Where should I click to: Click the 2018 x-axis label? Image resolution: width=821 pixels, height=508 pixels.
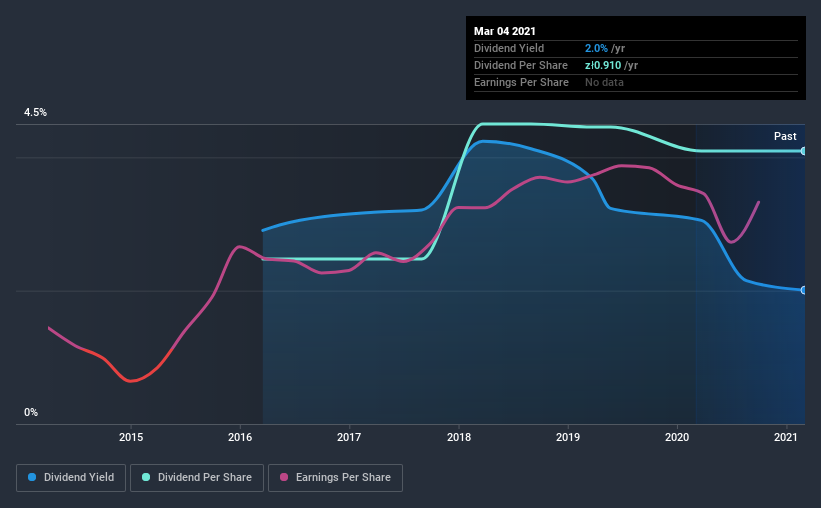click(x=459, y=437)
